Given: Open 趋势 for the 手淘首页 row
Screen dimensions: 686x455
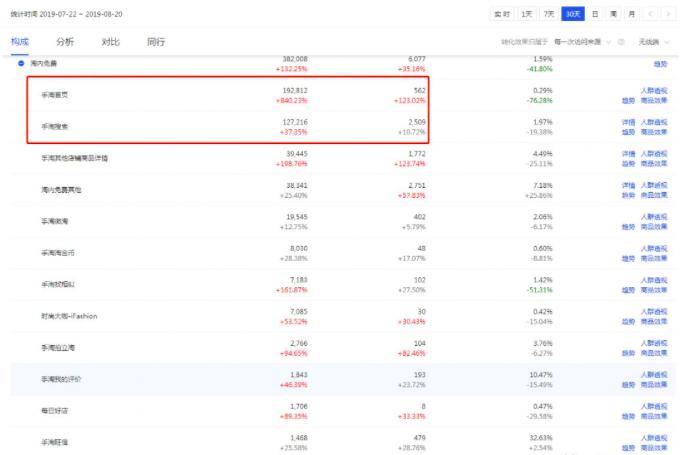Looking at the screenshot, I should pyautogui.click(x=628, y=101).
